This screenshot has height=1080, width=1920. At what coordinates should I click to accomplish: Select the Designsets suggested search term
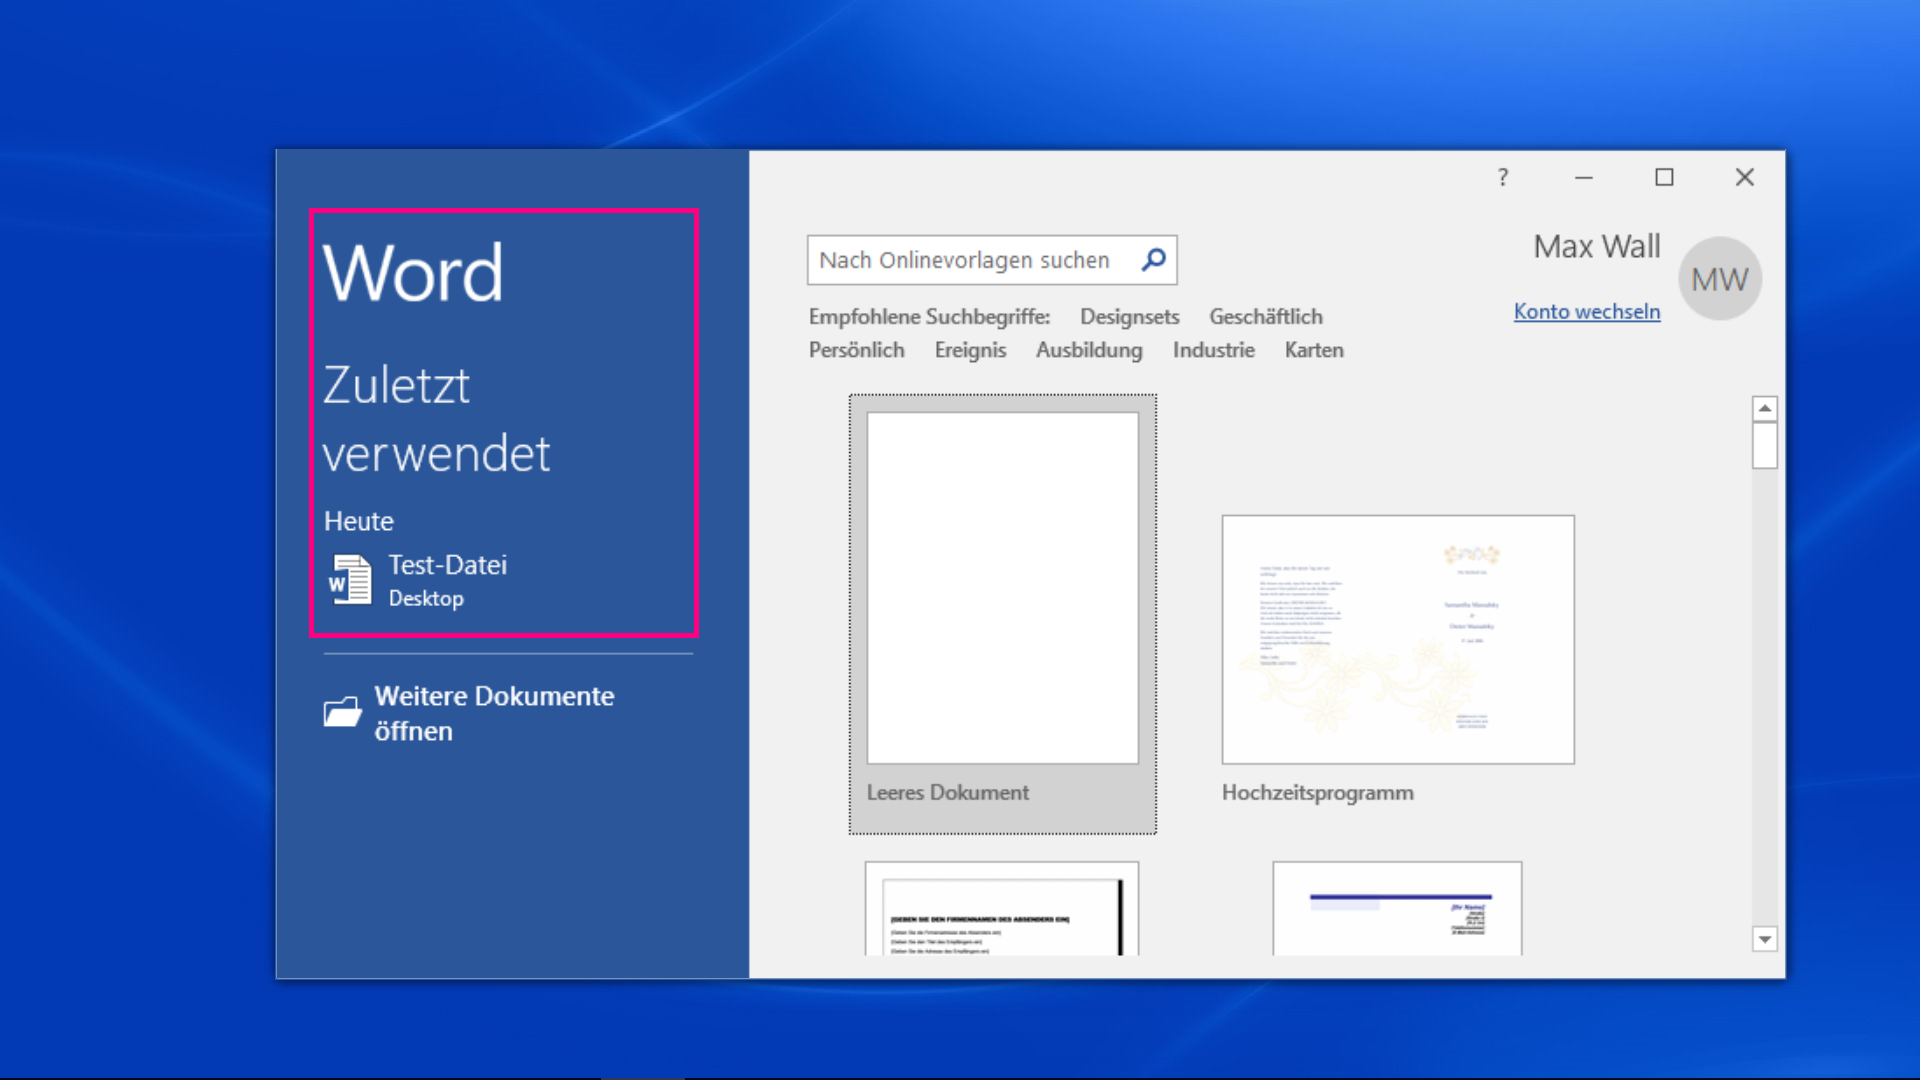coord(1129,317)
